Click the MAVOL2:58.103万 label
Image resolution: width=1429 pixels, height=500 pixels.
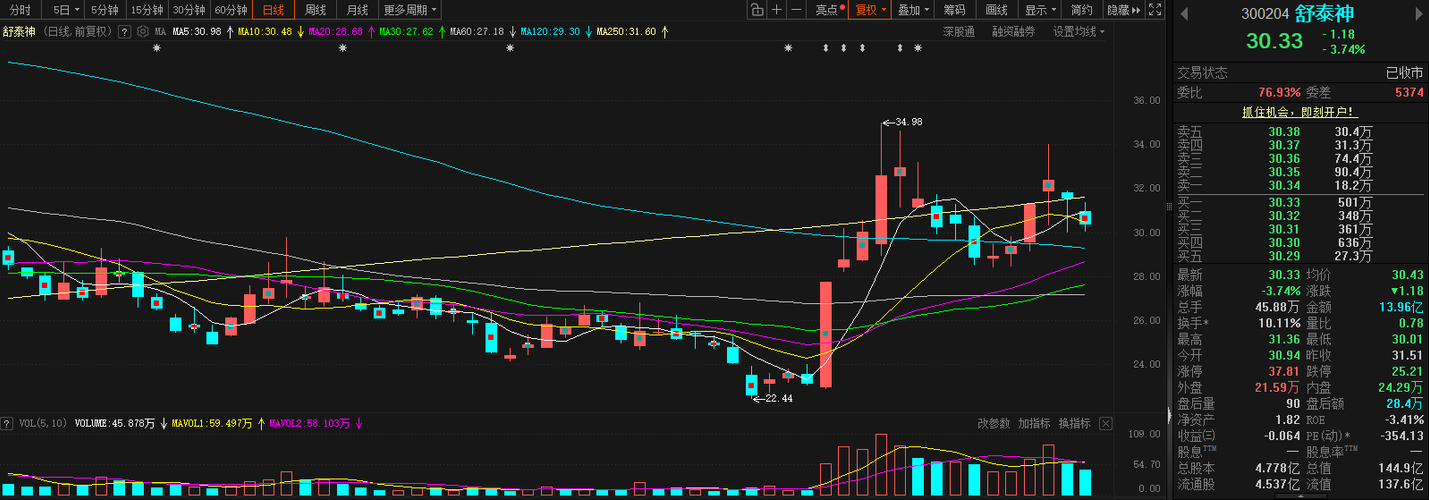(x=310, y=424)
